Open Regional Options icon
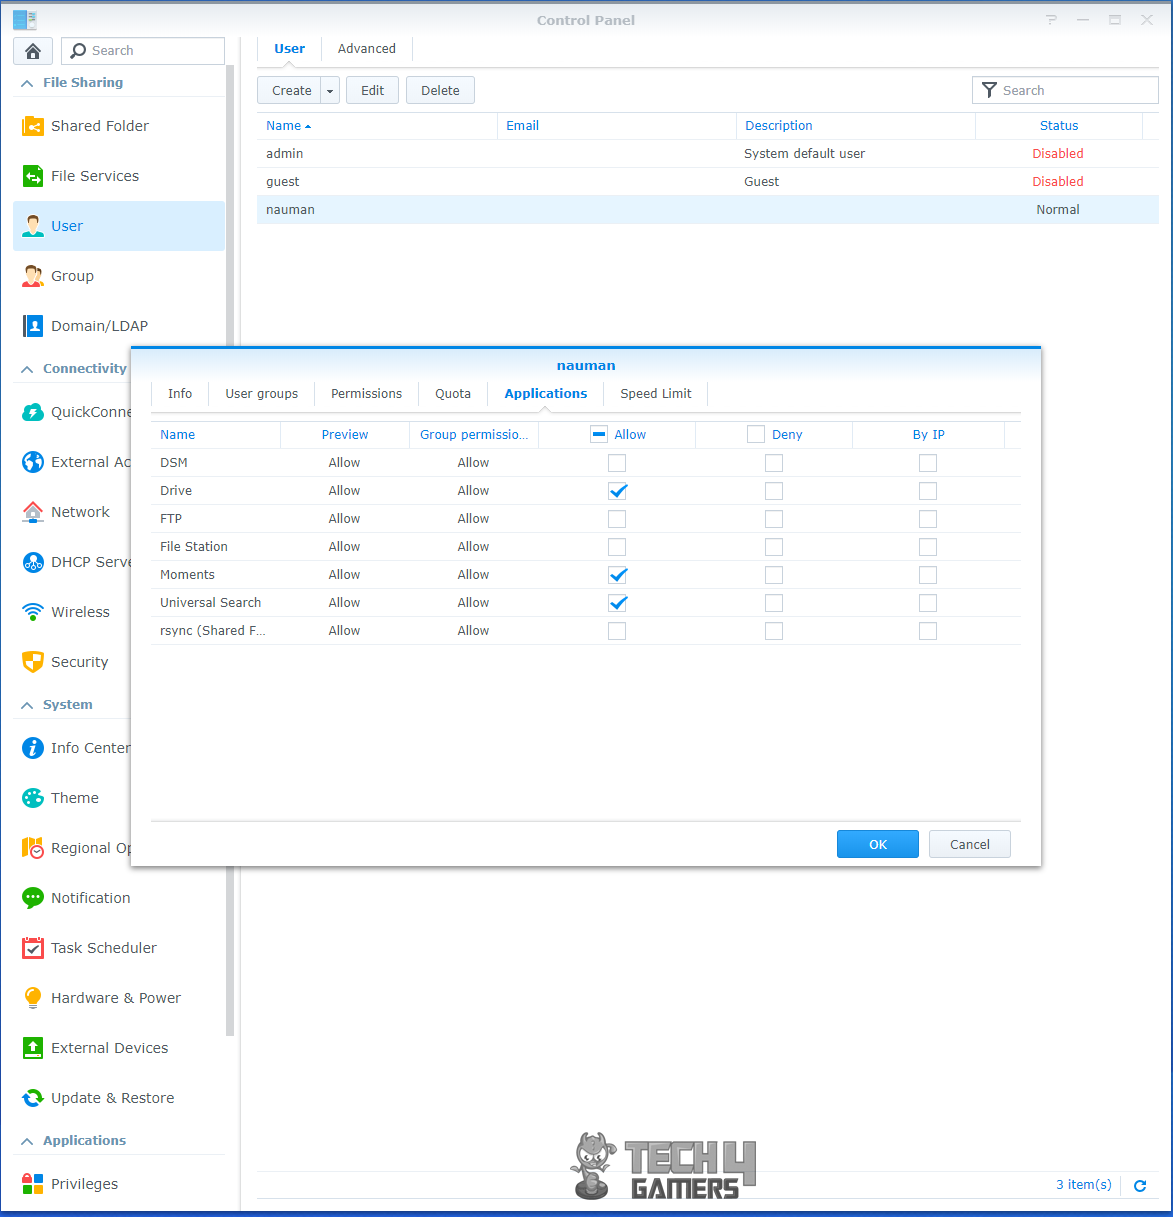Image resolution: width=1173 pixels, height=1217 pixels. point(33,848)
